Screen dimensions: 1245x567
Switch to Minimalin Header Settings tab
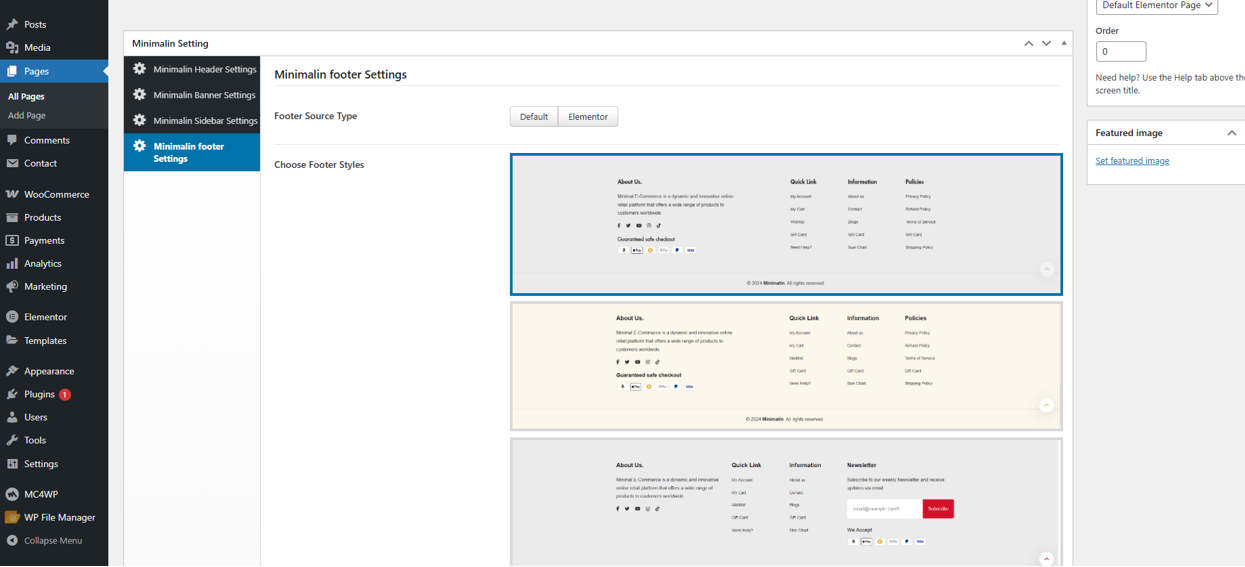coord(192,69)
